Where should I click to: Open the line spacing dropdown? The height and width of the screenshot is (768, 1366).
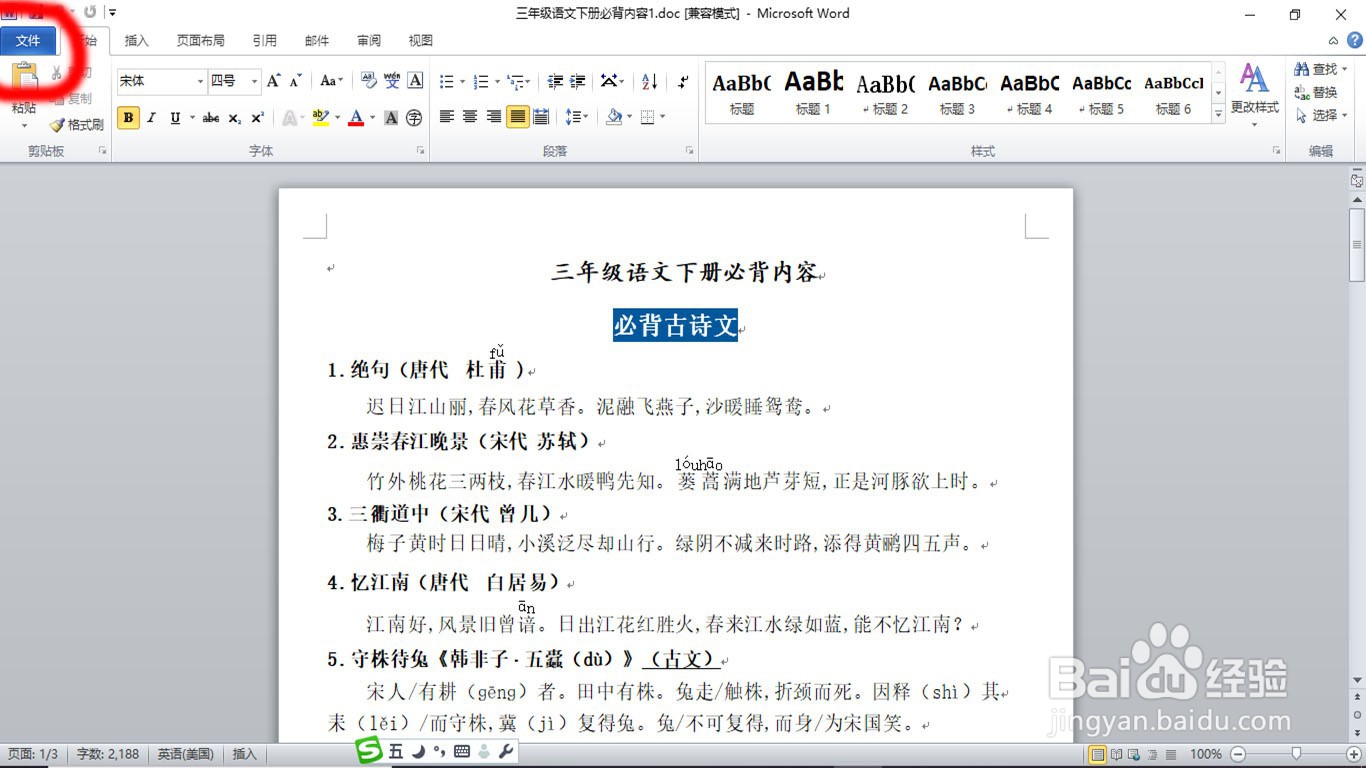coord(576,117)
